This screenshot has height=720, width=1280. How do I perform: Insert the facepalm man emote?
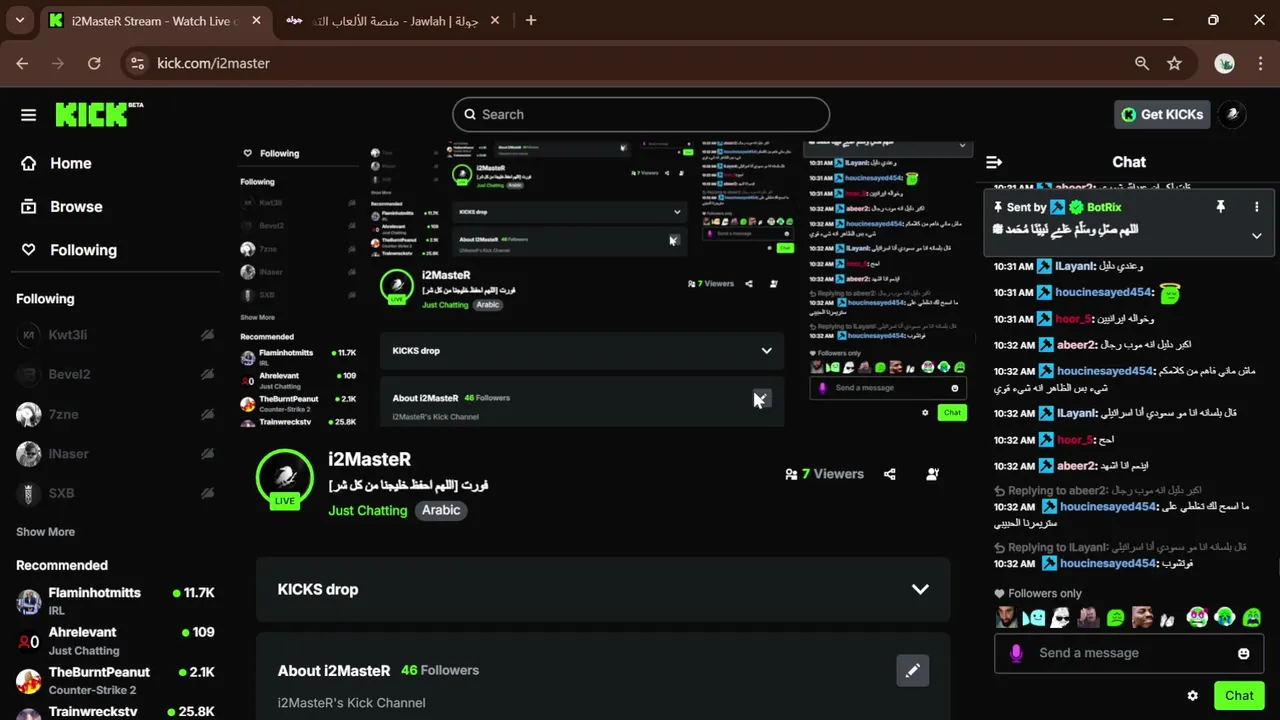coord(1088,618)
